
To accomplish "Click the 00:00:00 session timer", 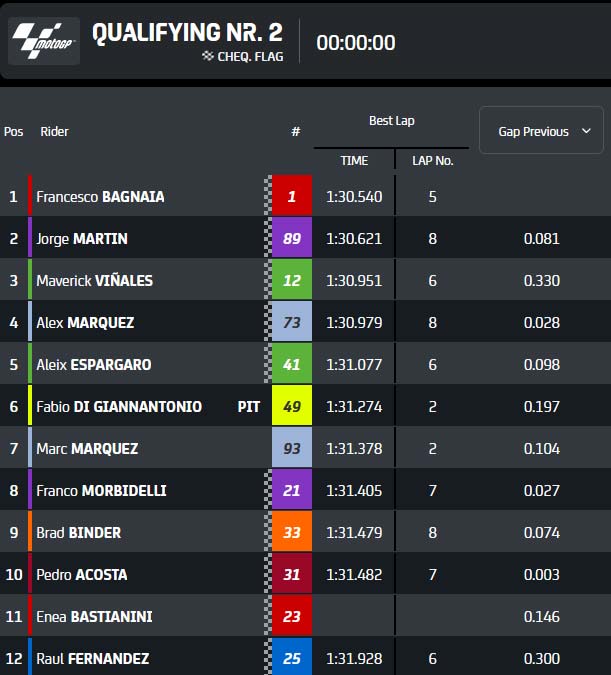I will coord(356,43).
